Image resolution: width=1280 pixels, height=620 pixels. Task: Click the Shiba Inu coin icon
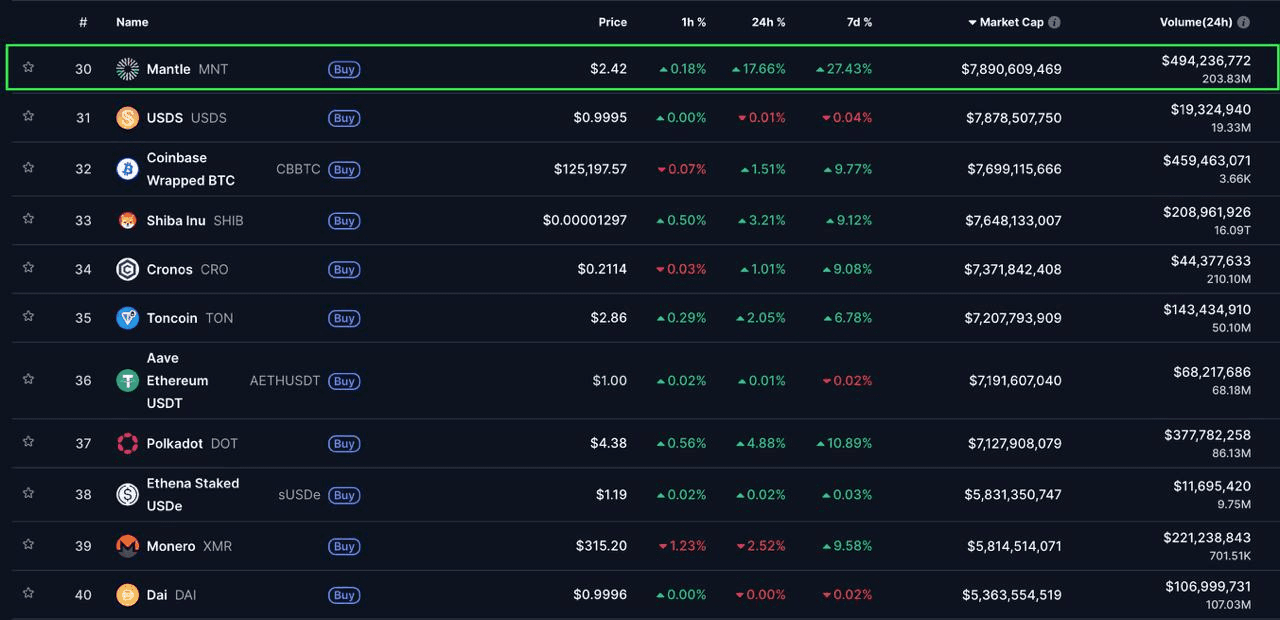click(x=127, y=221)
